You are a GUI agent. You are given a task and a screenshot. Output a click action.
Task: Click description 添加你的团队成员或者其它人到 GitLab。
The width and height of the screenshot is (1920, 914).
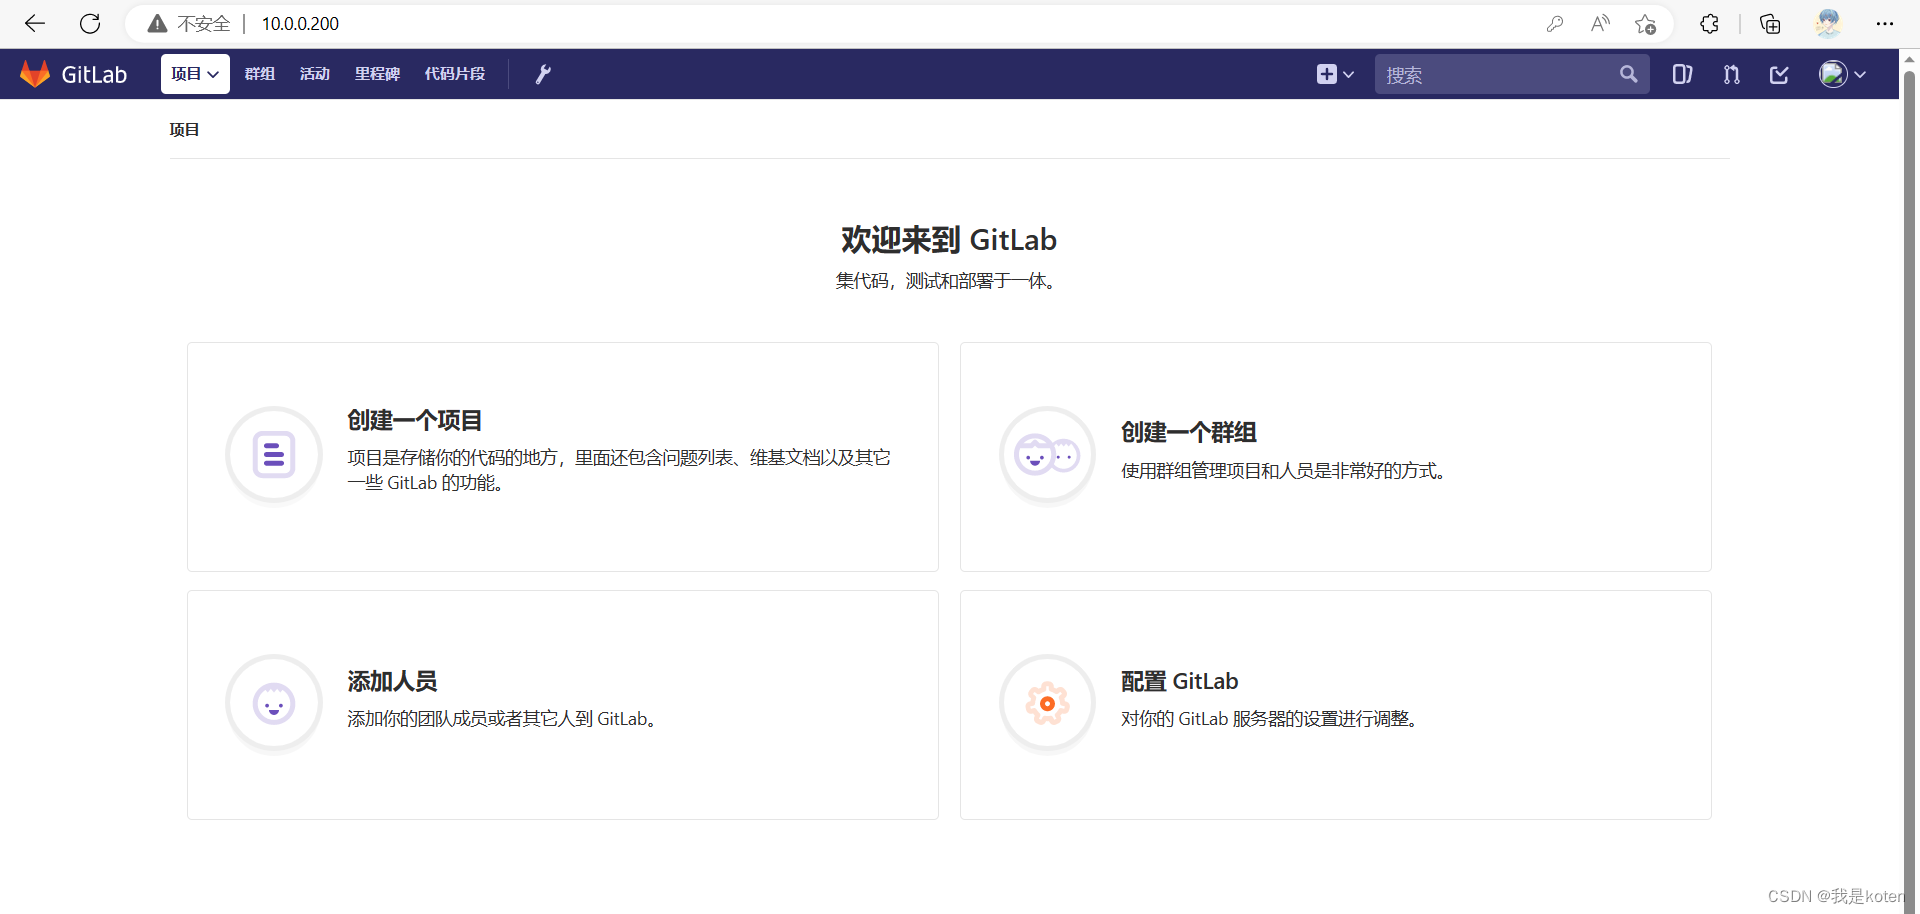[x=505, y=719]
